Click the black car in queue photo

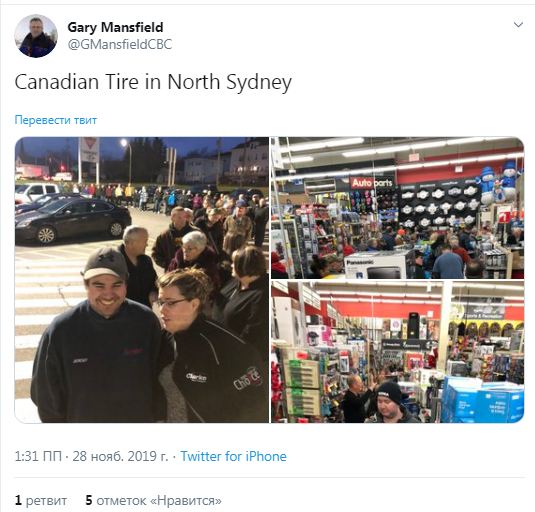pyautogui.click(x=73, y=220)
